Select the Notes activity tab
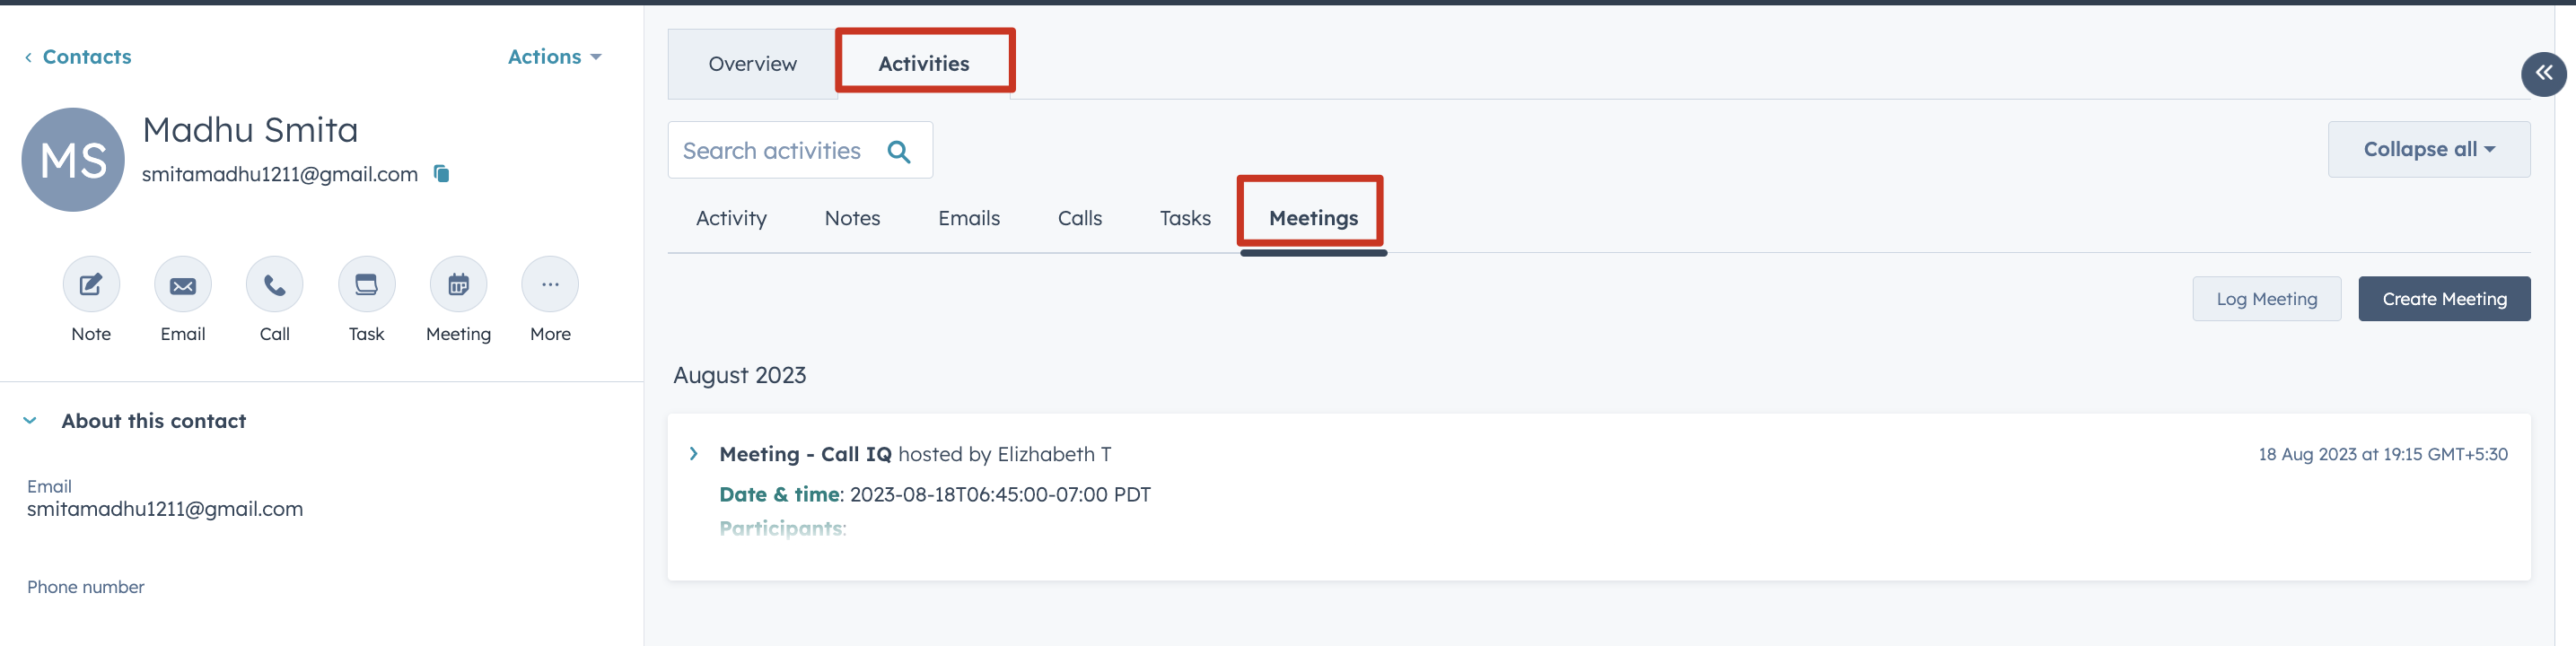The width and height of the screenshot is (2576, 646). (x=852, y=218)
